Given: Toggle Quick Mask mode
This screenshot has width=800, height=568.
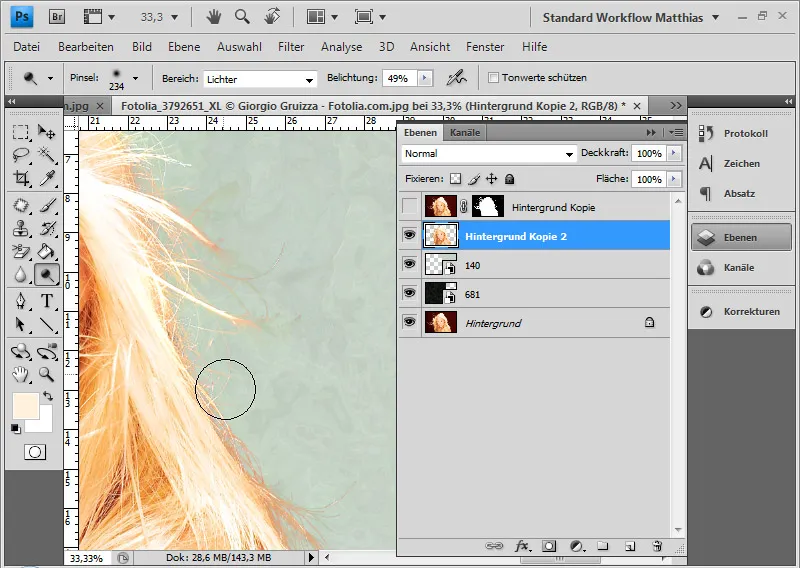Looking at the screenshot, I should pyautogui.click(x=35, y=452).
